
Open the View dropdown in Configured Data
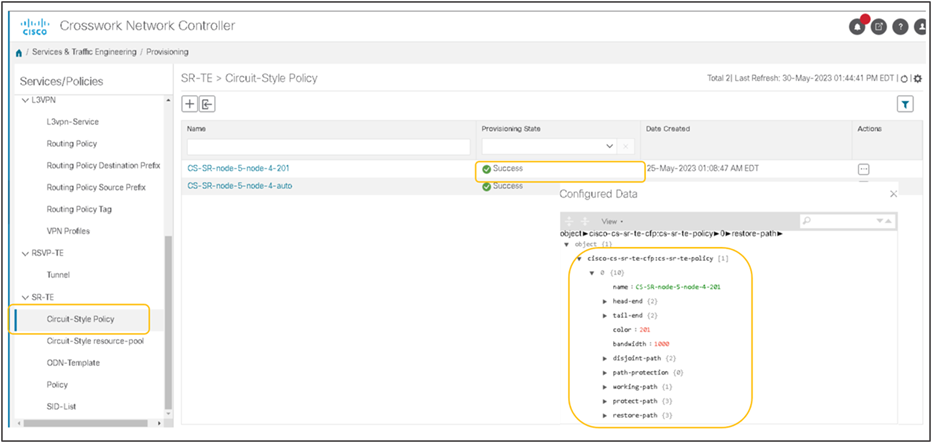pyautogui.click(x=612, y=221)
